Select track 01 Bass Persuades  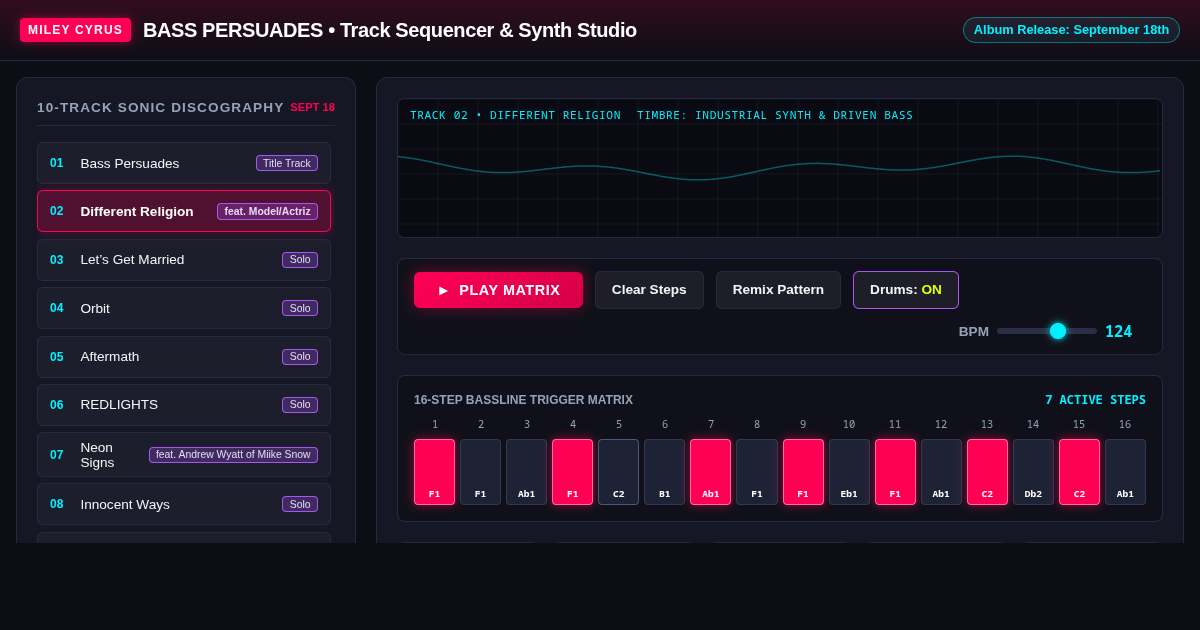coord(184,163)
